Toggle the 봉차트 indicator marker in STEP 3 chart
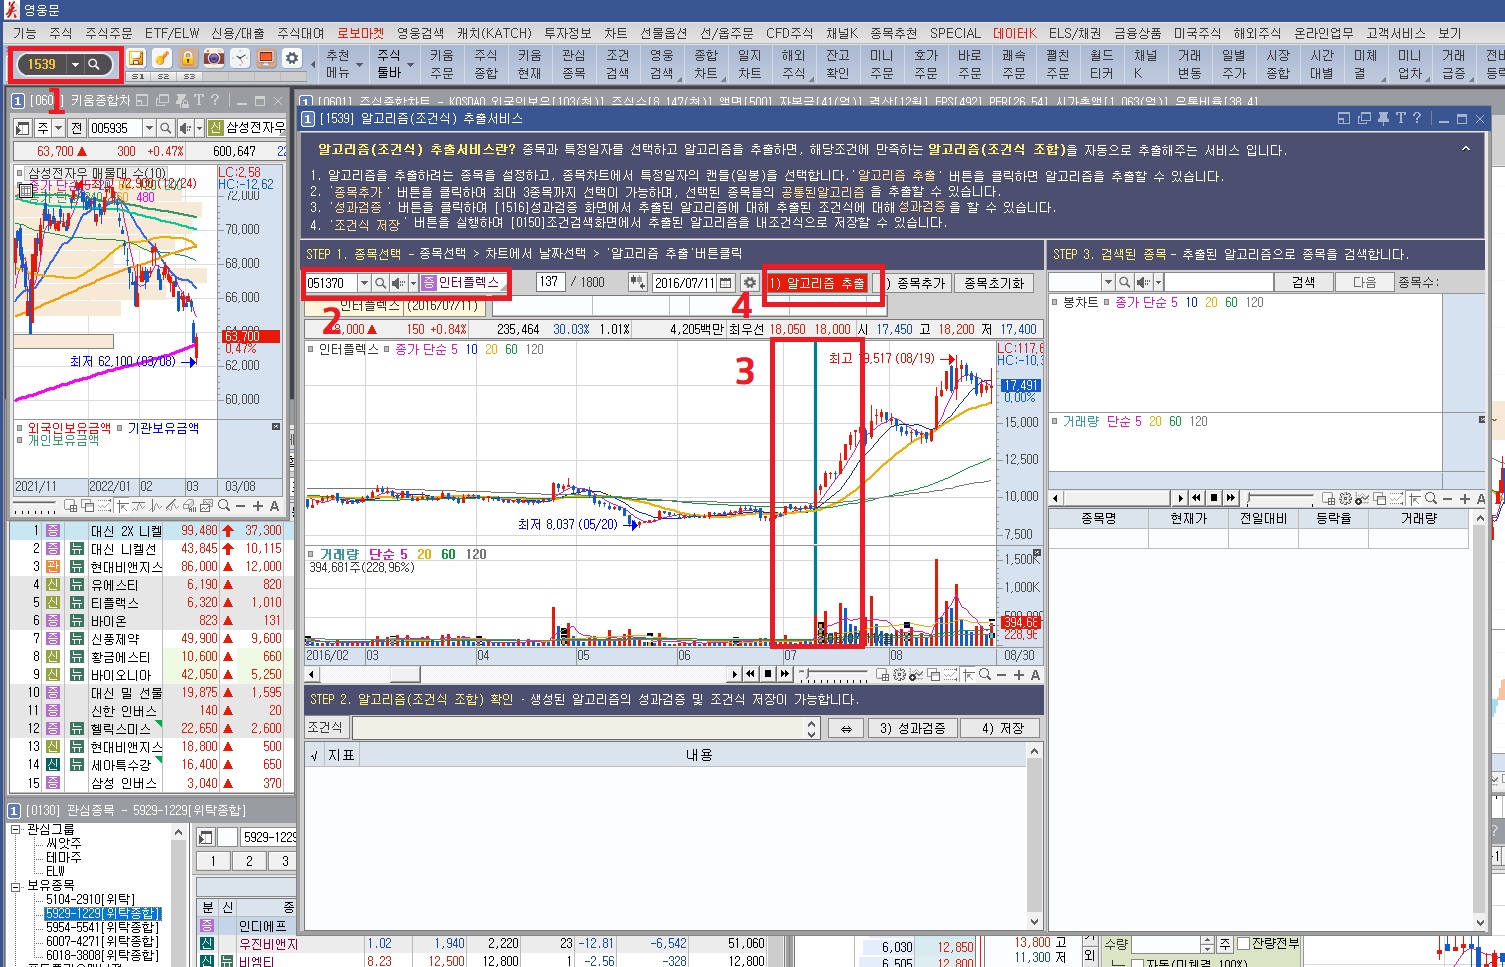The height and width of the screenshot is (967, 1505). [x=1055, y=302]
